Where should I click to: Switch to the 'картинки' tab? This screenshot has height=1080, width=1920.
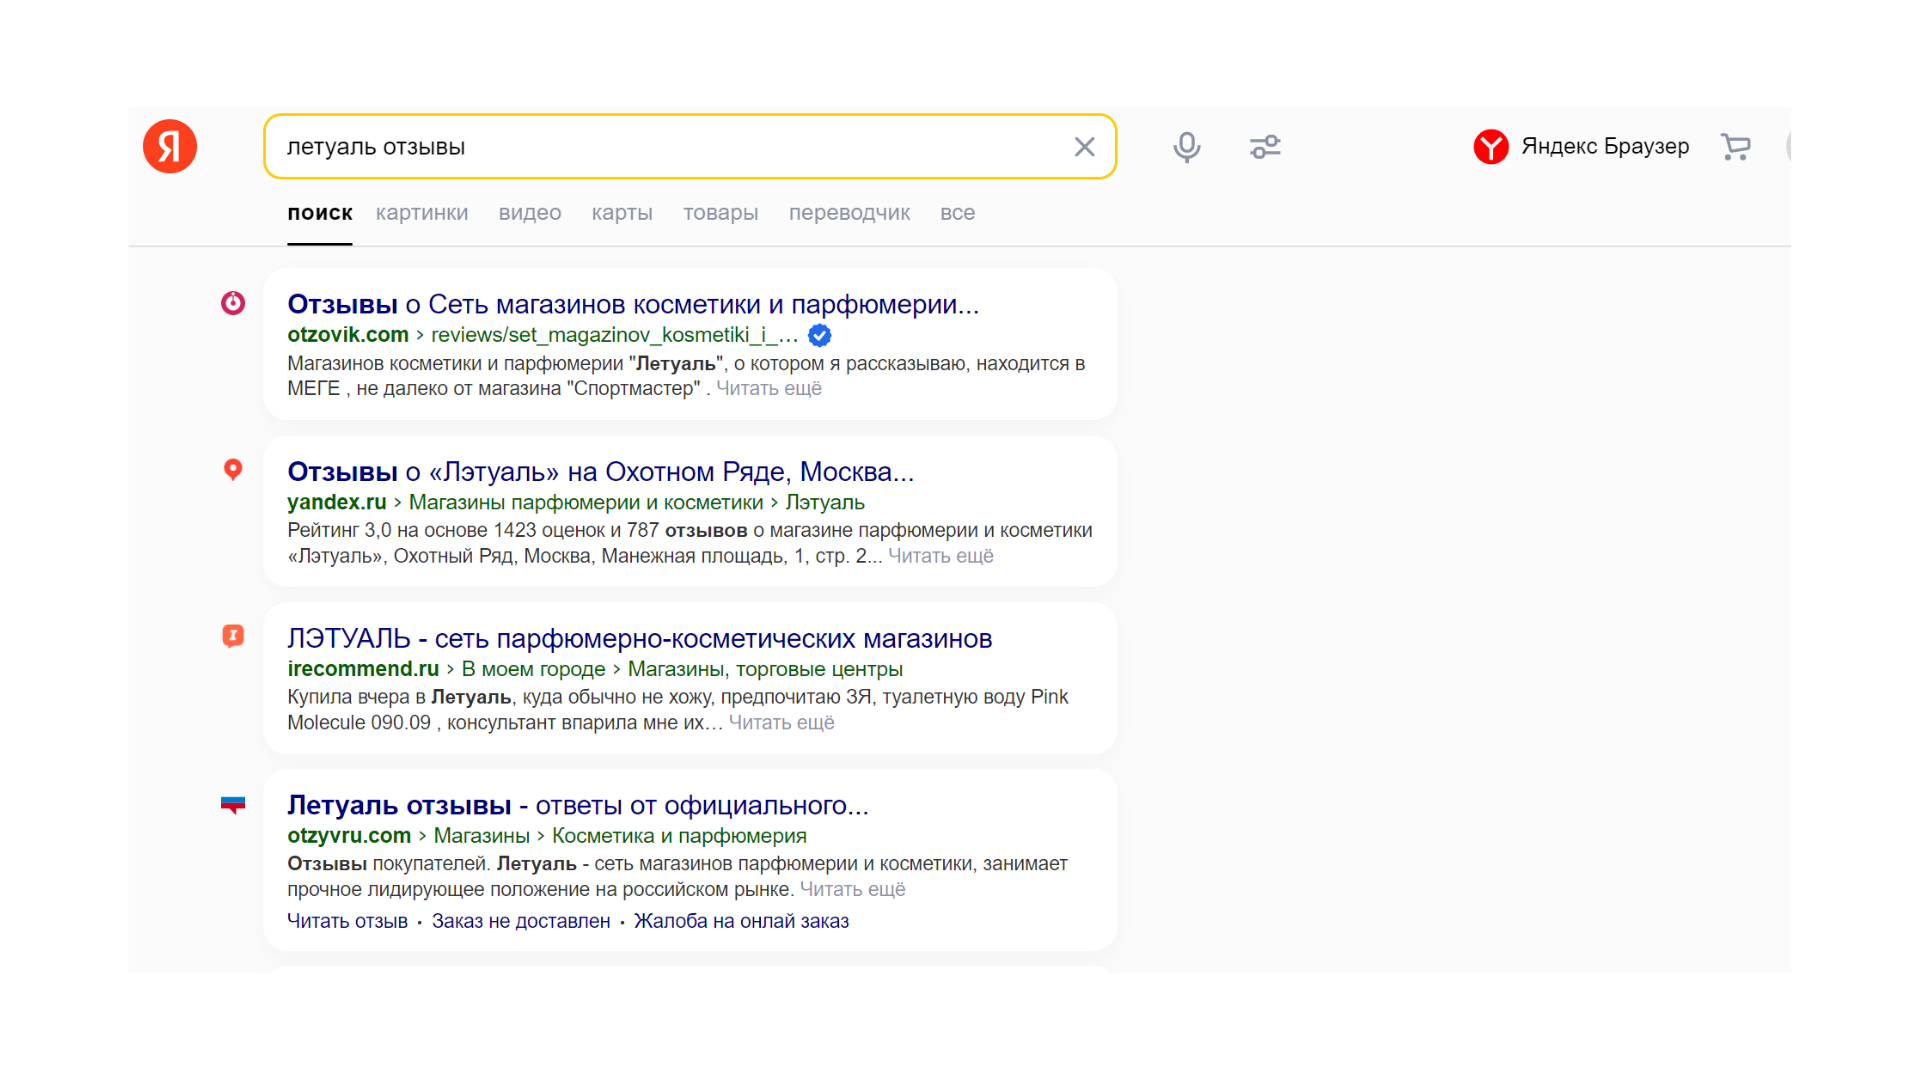pos(422,213)
